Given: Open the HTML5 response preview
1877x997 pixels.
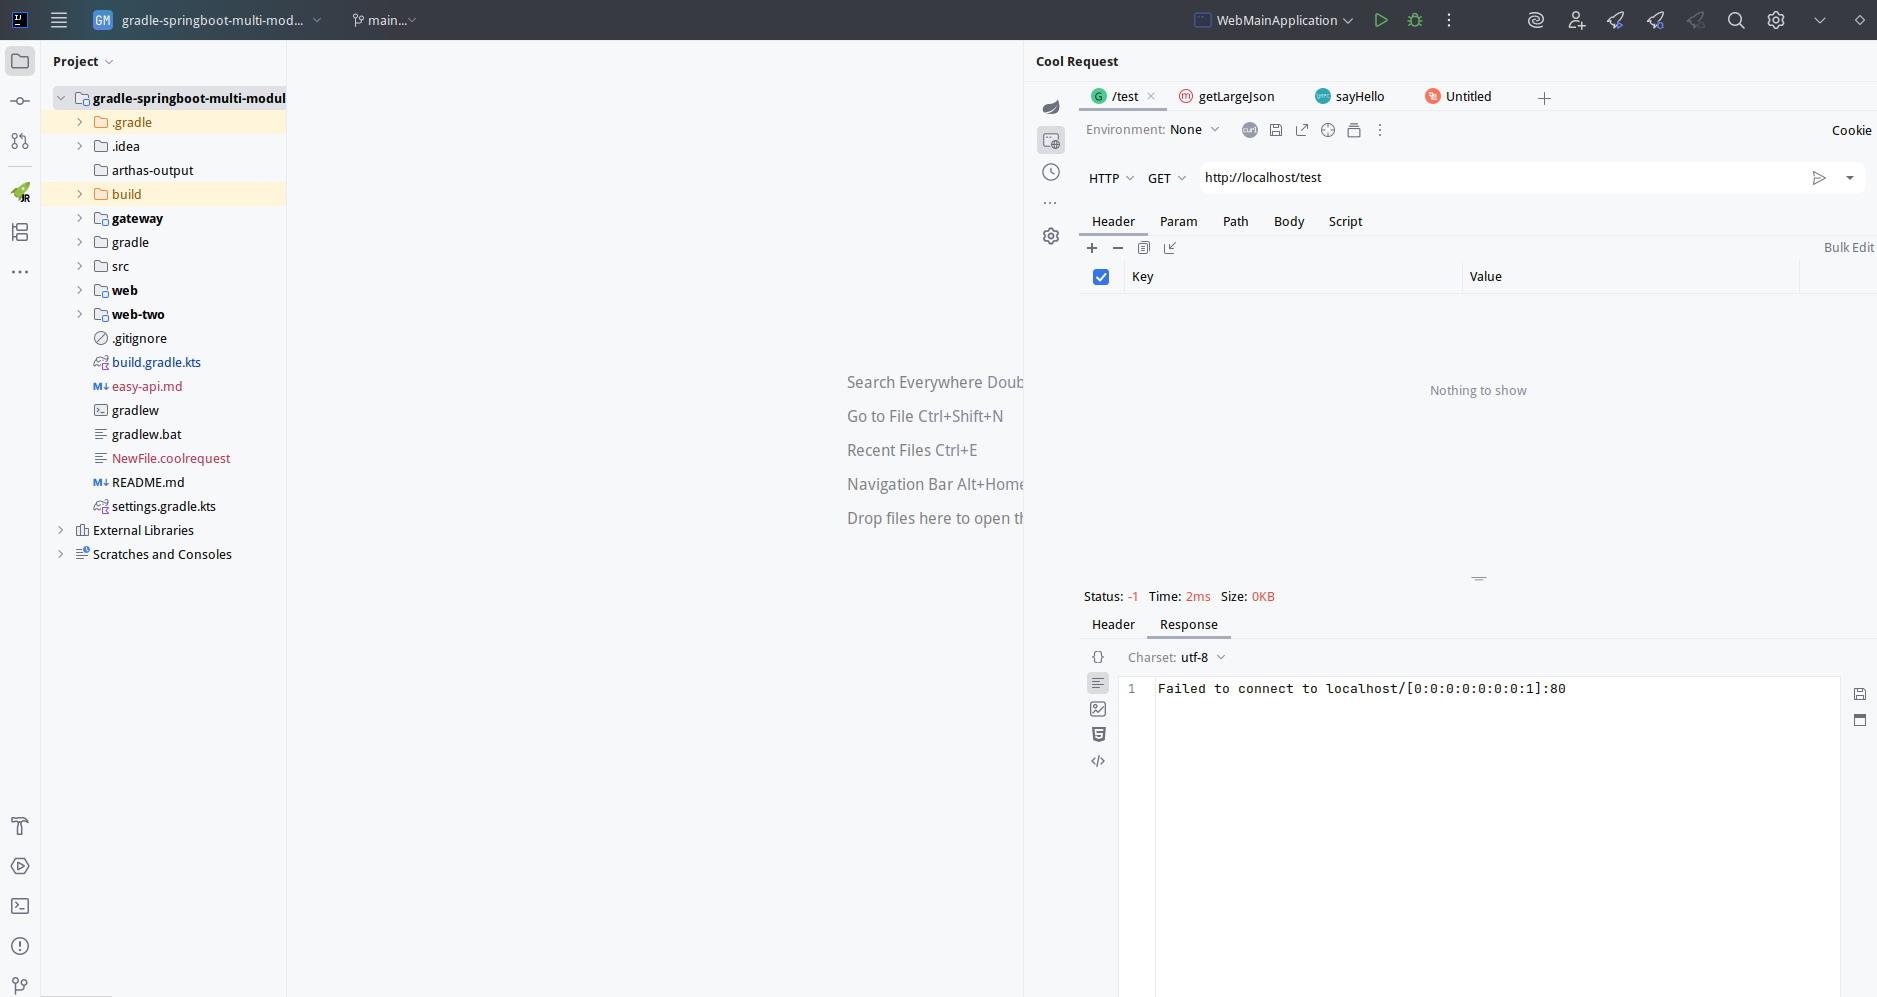Looking at the screenshot, I should pos(1098,734).
